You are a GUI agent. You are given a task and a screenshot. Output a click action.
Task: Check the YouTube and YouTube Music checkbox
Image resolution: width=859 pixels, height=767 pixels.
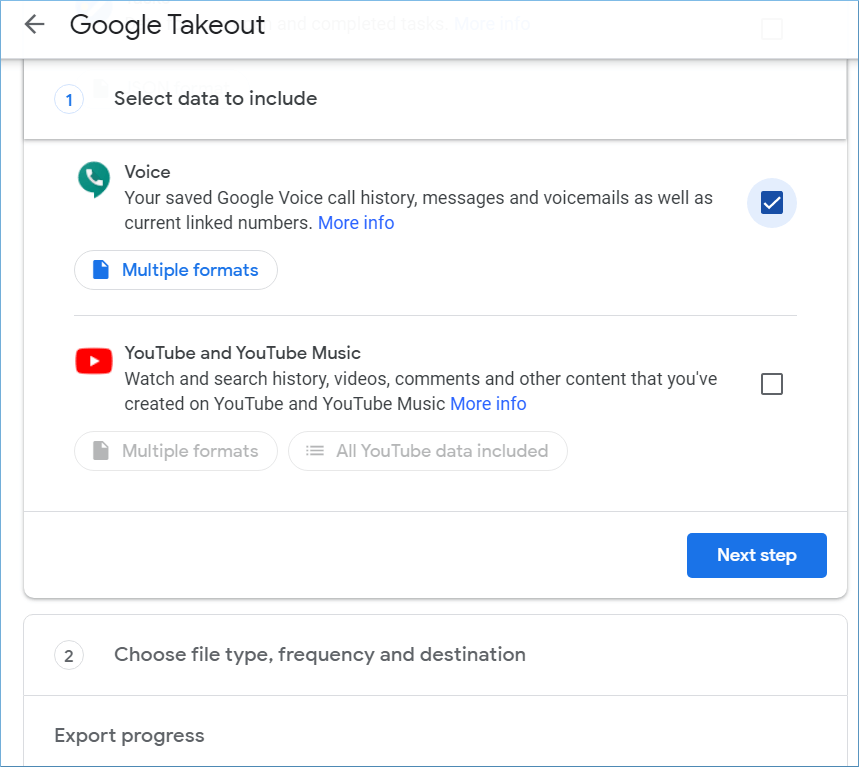771,384
